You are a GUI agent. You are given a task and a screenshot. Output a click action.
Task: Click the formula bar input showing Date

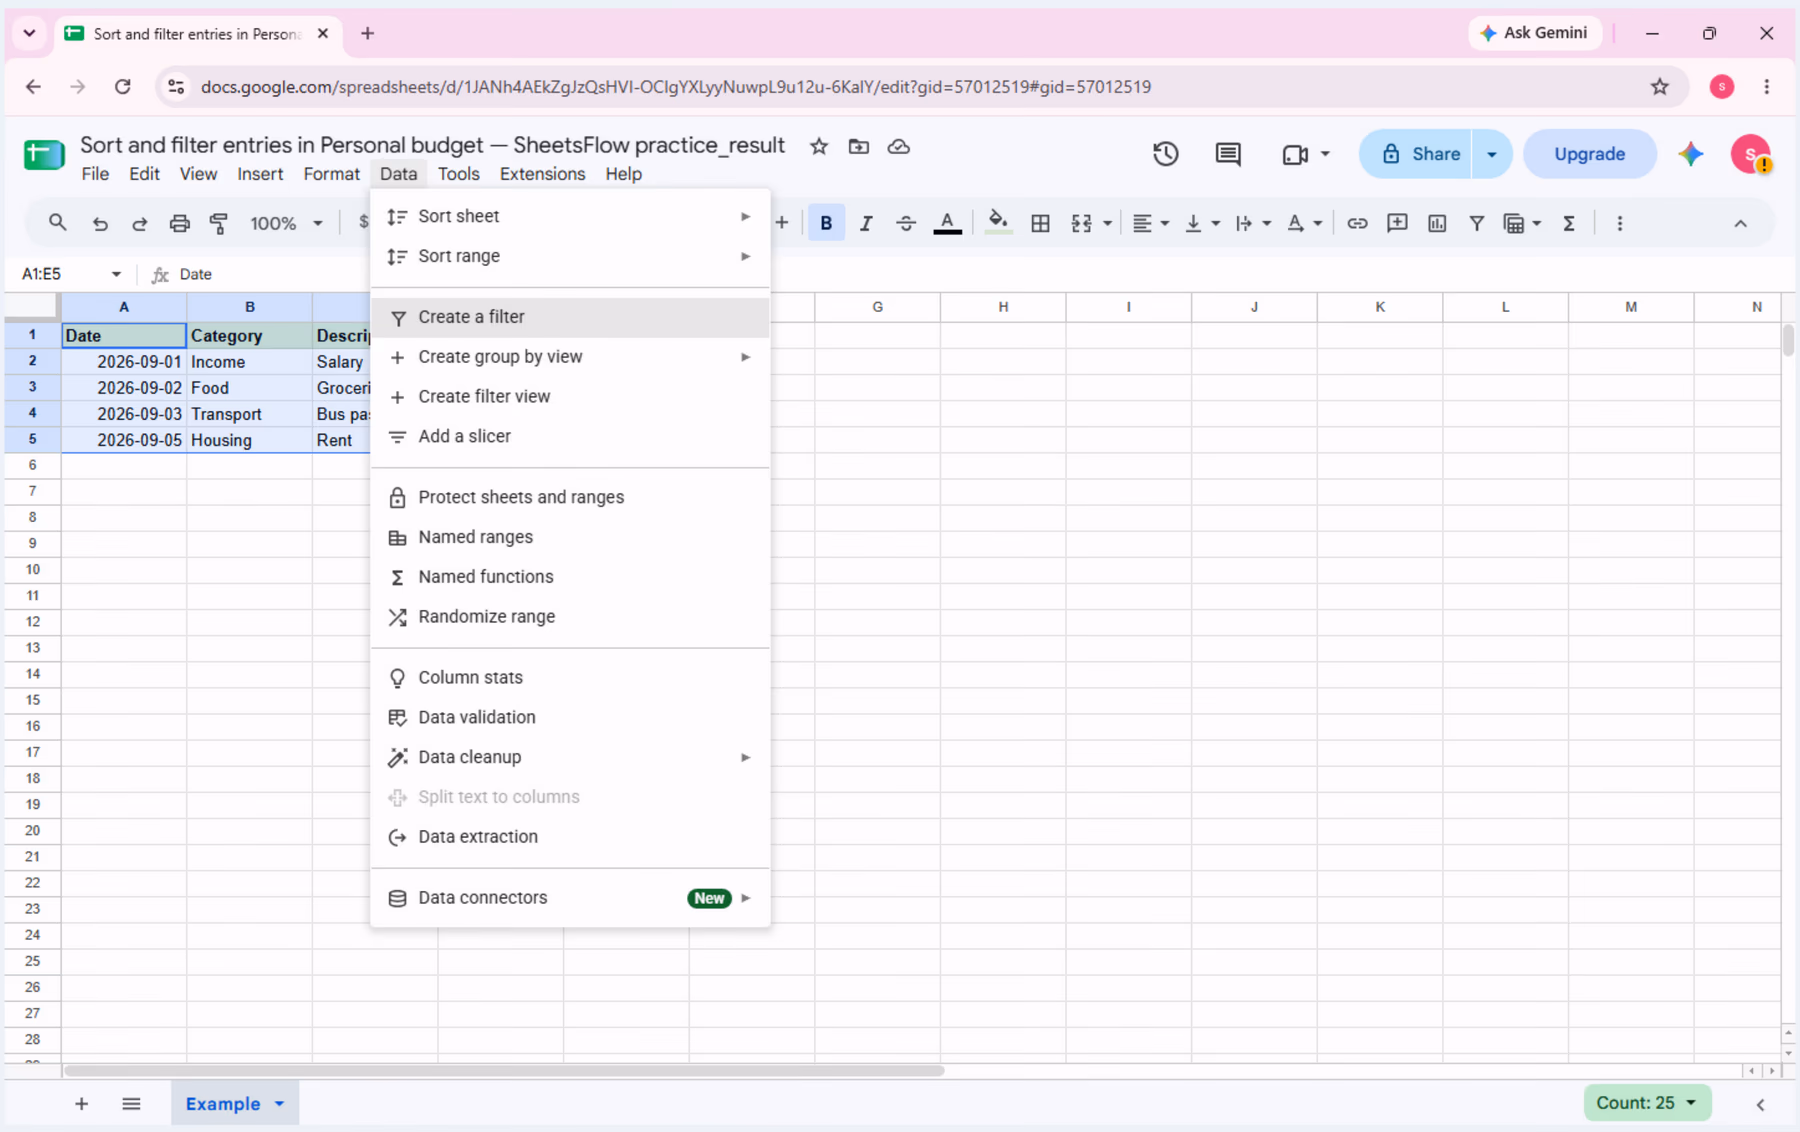click(x=980, y=274)
